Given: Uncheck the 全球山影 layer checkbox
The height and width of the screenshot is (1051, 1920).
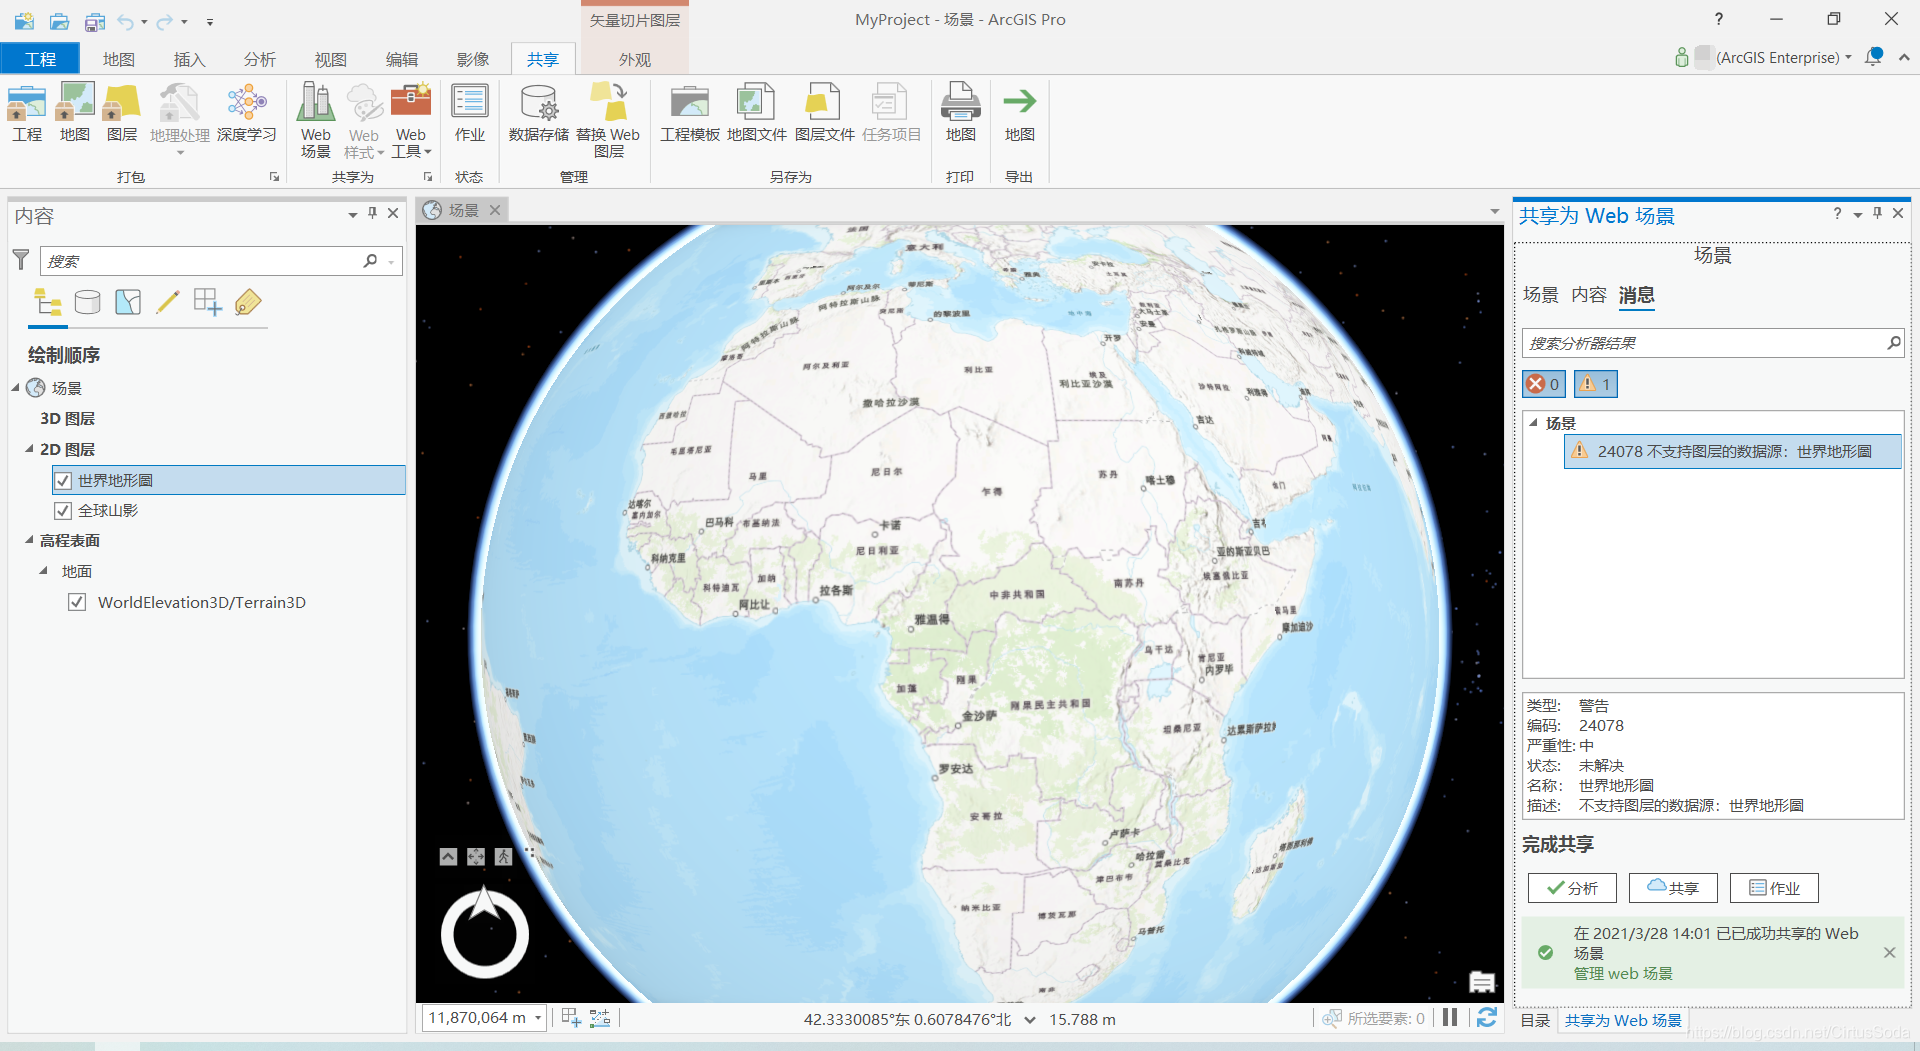Looking at the screenshot, I should 63,511.
